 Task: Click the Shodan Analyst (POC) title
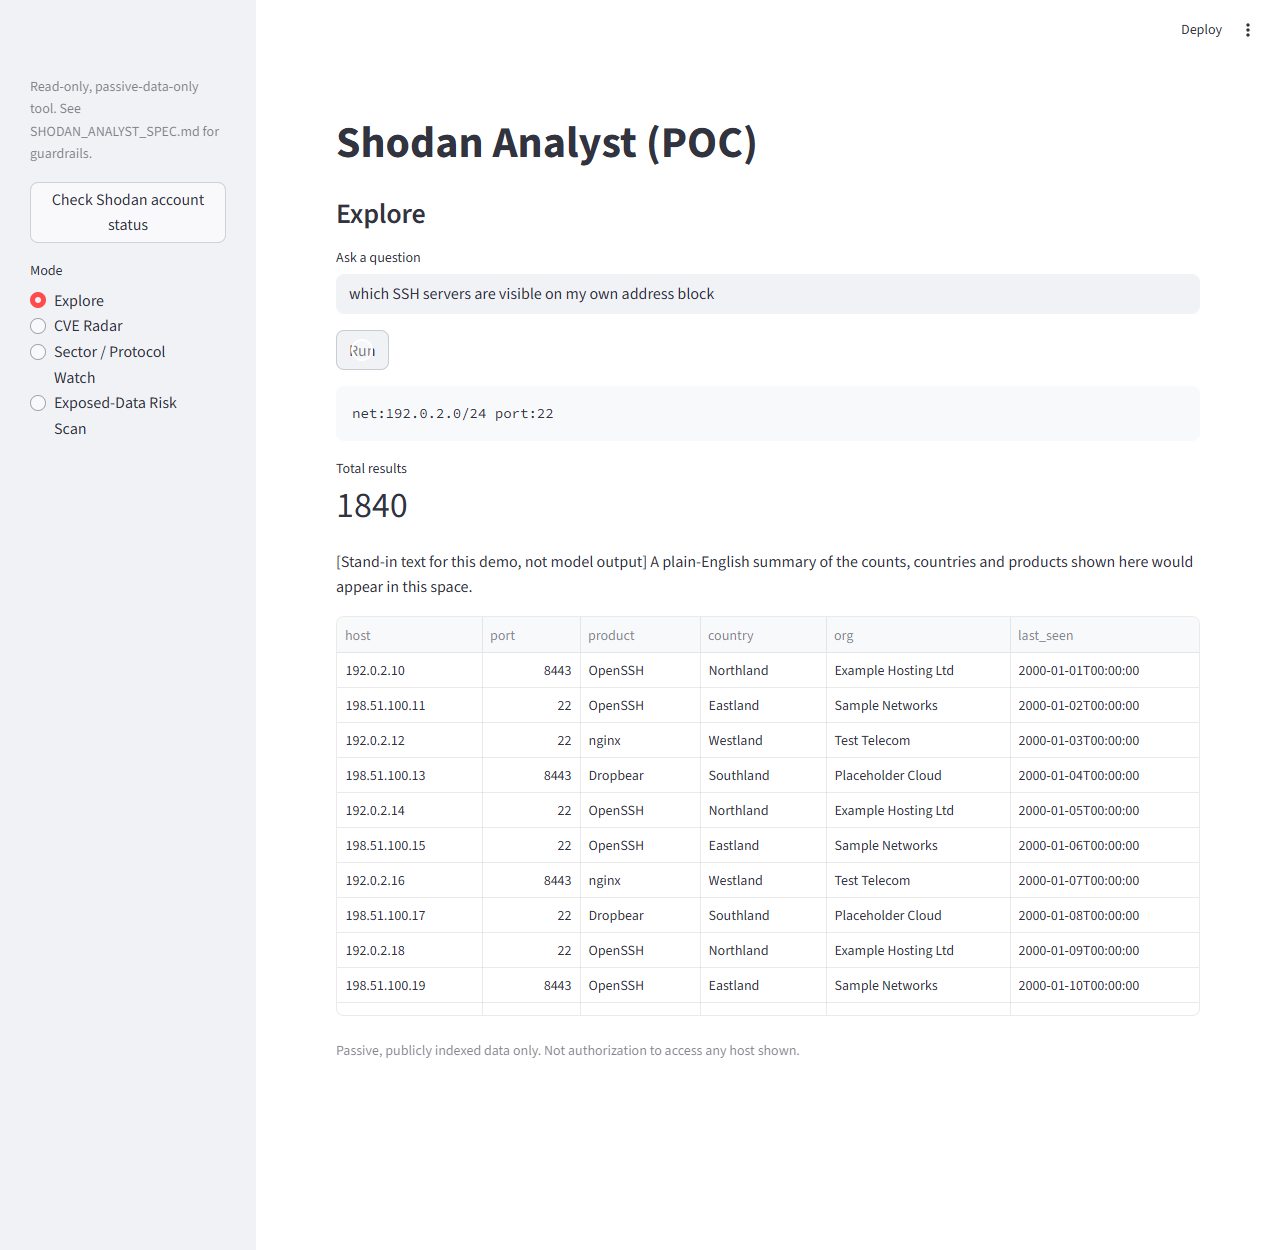pos(546,143)
